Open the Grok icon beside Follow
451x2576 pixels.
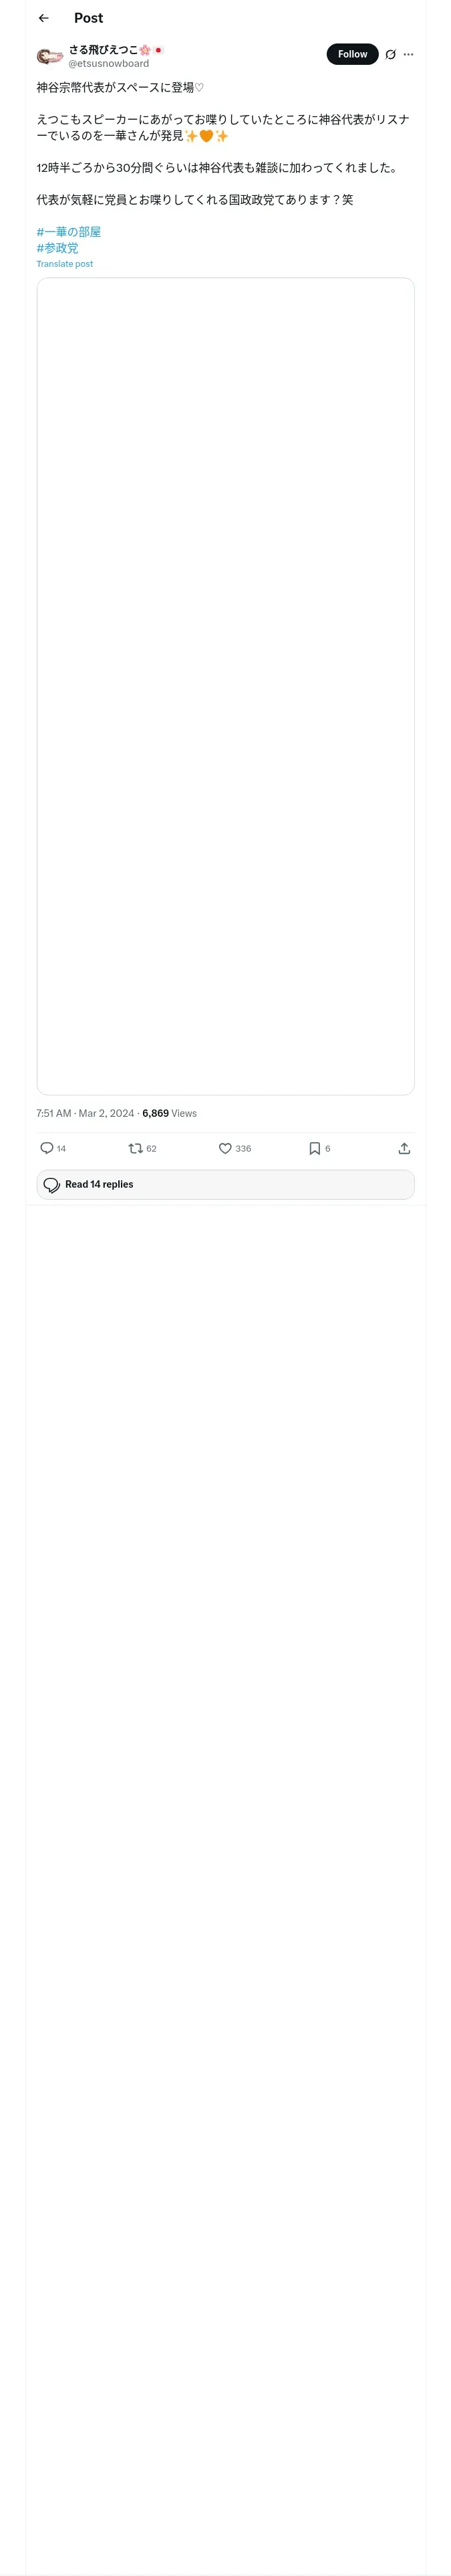(391, 55)
